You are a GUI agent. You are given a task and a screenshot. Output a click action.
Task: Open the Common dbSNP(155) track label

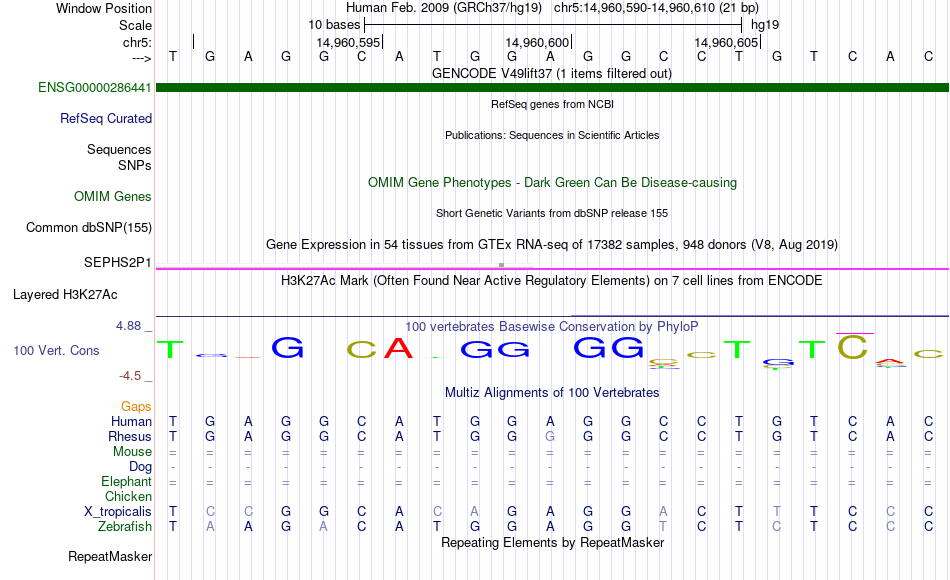pyautogui.click(x=89, y=227)
